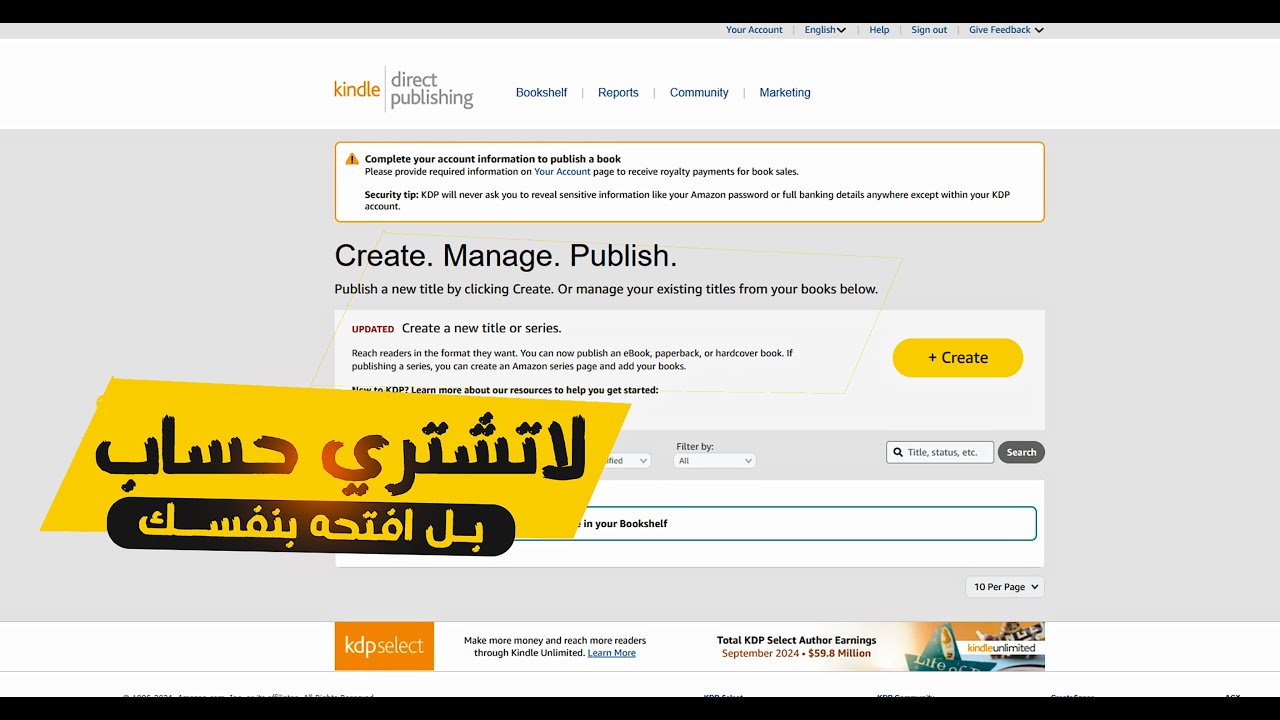Click the Search button
This screenshot has height=720, width=1280.
tap(1021, 452)
